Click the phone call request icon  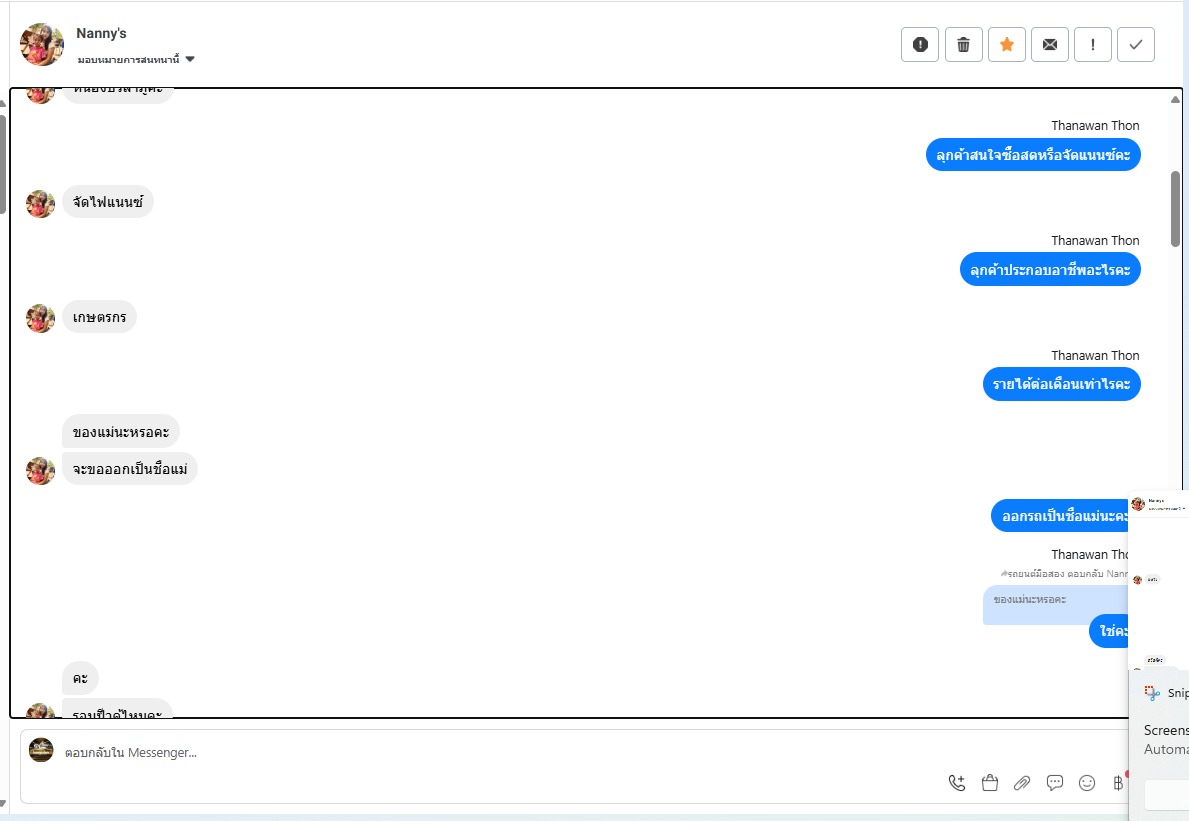(957, 783)
